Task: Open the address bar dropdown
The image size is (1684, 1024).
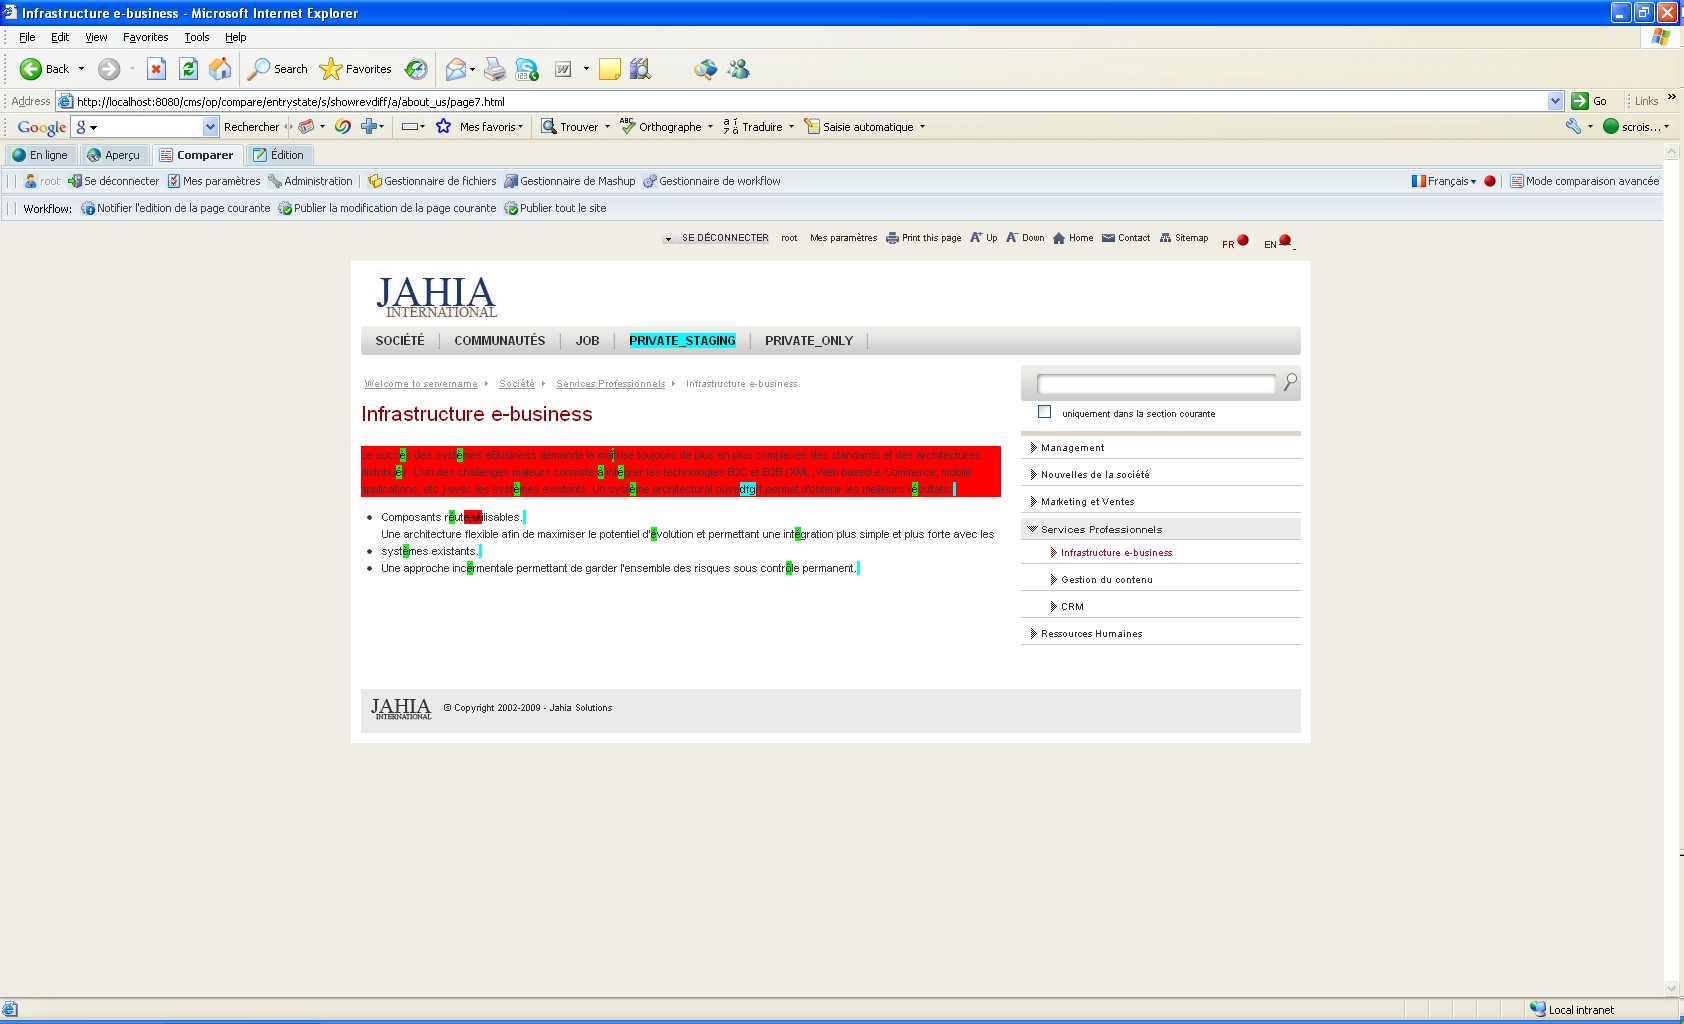Action: coord(1555,101)
